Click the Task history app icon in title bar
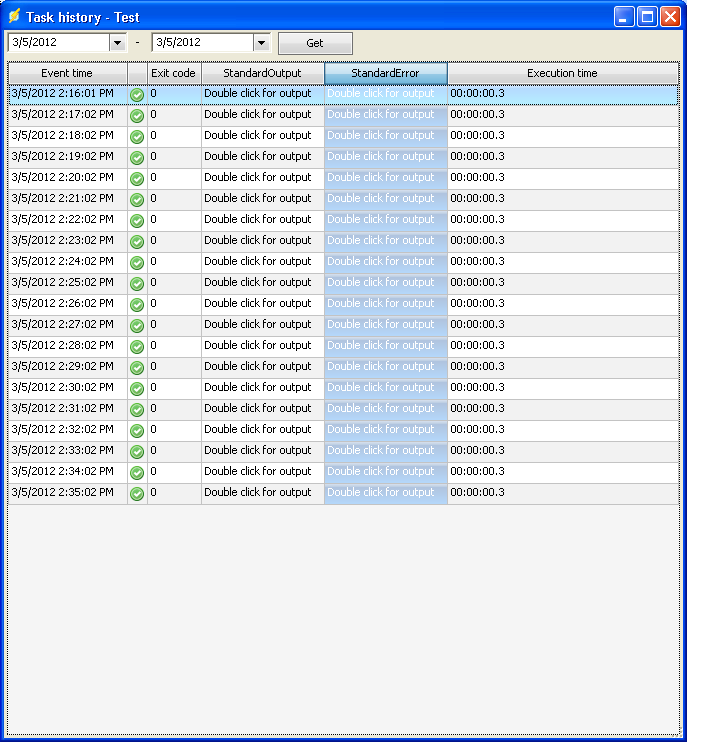The height and width of the screenshot is (742, 701). coord(14,16)
